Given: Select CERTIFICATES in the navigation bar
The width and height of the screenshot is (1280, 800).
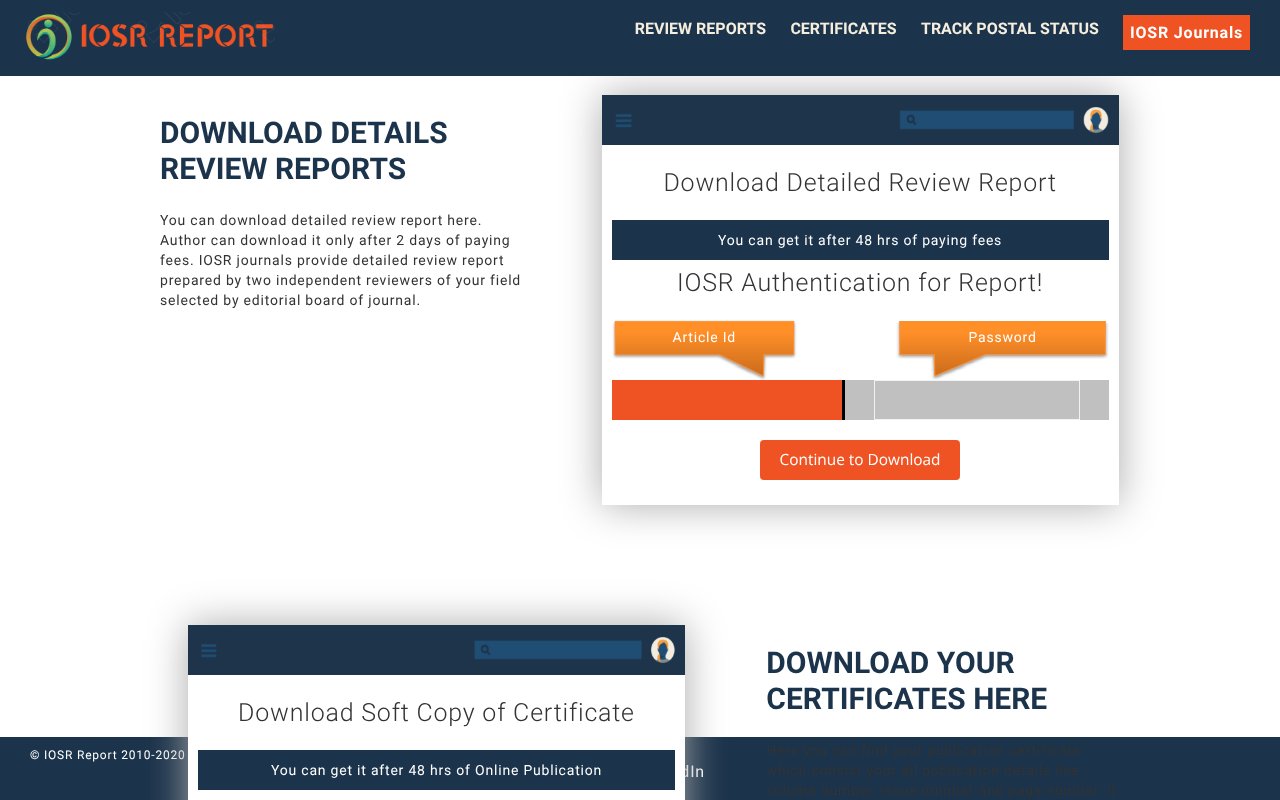Looking at the screenshot, I should [x=843, y=29].
